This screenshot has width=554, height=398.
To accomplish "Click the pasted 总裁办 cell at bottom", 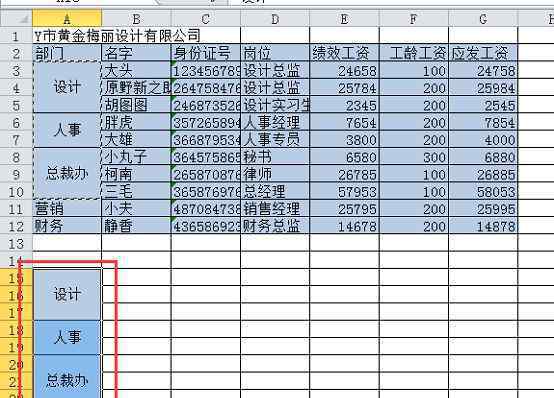I will pyautogui.click(x=67, y=377).
